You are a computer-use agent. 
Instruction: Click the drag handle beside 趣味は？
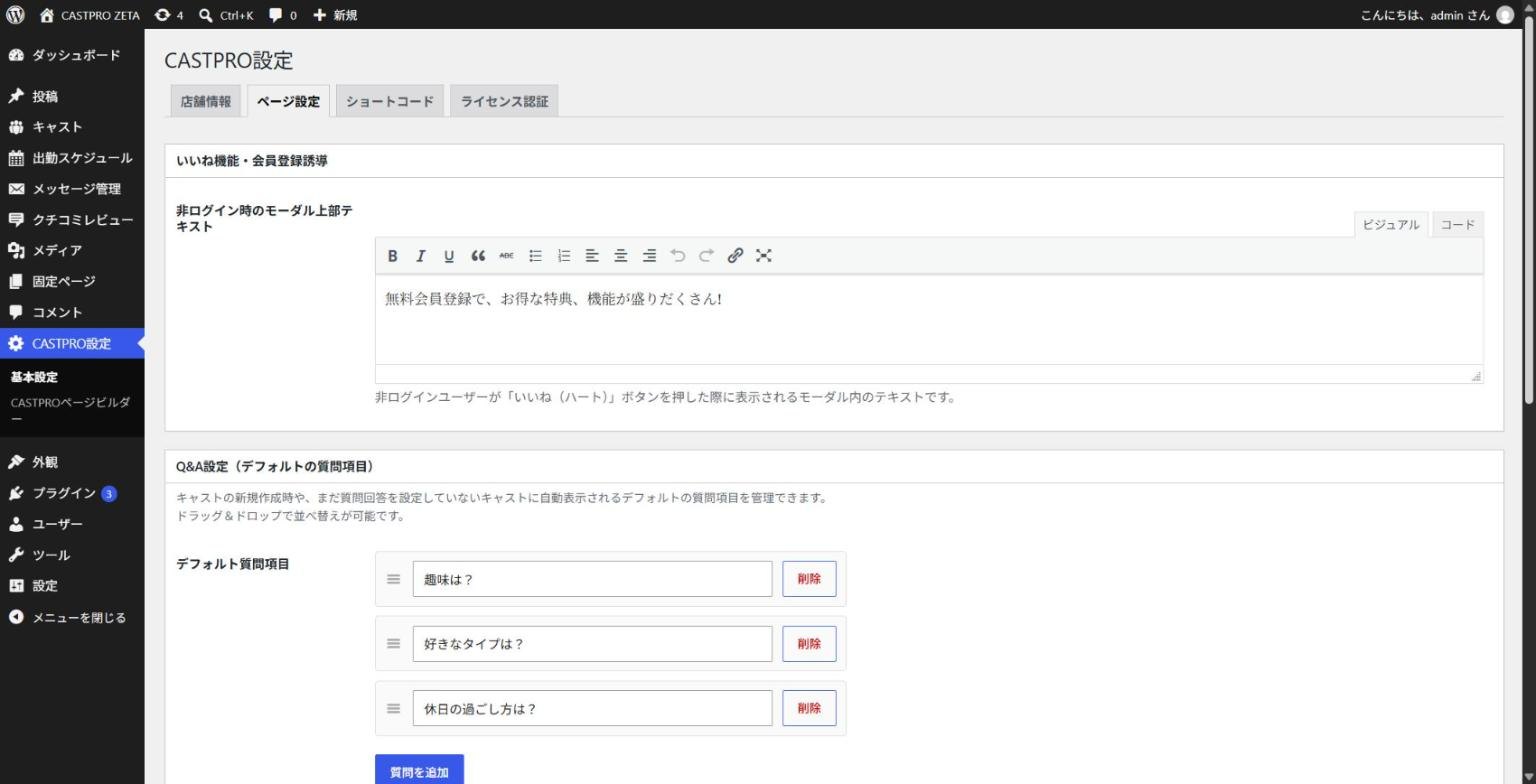pos(394,579)
